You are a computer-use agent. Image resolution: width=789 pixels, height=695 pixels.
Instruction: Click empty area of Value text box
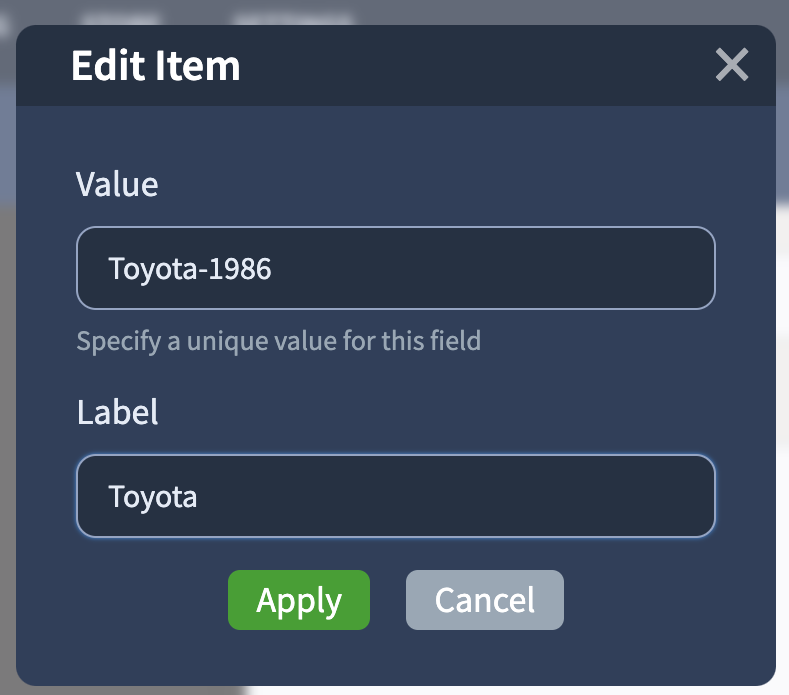(x=493, y=268)
